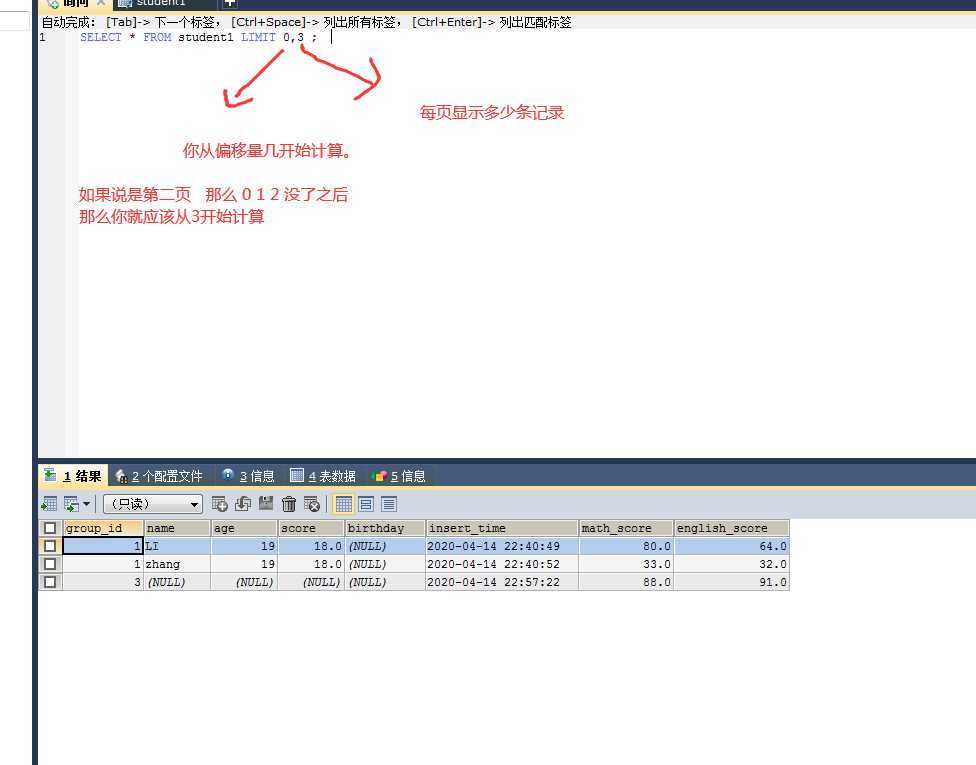Select the math_score cell 88.0
Image resolution: width=976 pixels, height=765 pixels.
tap(626, 582)
